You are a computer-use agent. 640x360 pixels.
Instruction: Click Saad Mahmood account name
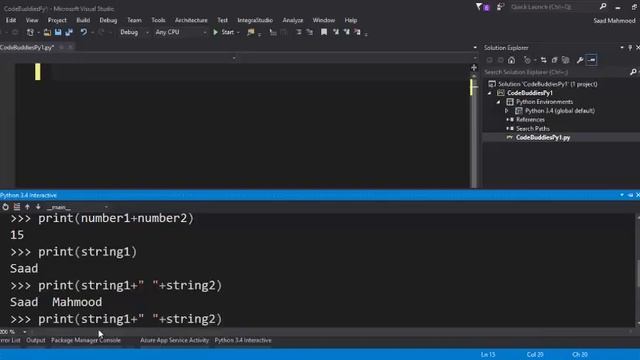pos(614,20)
